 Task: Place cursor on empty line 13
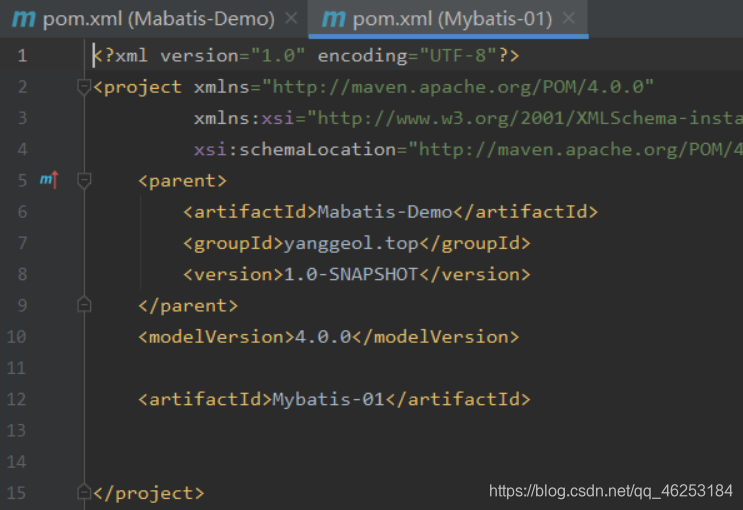[x=412, y=431]
